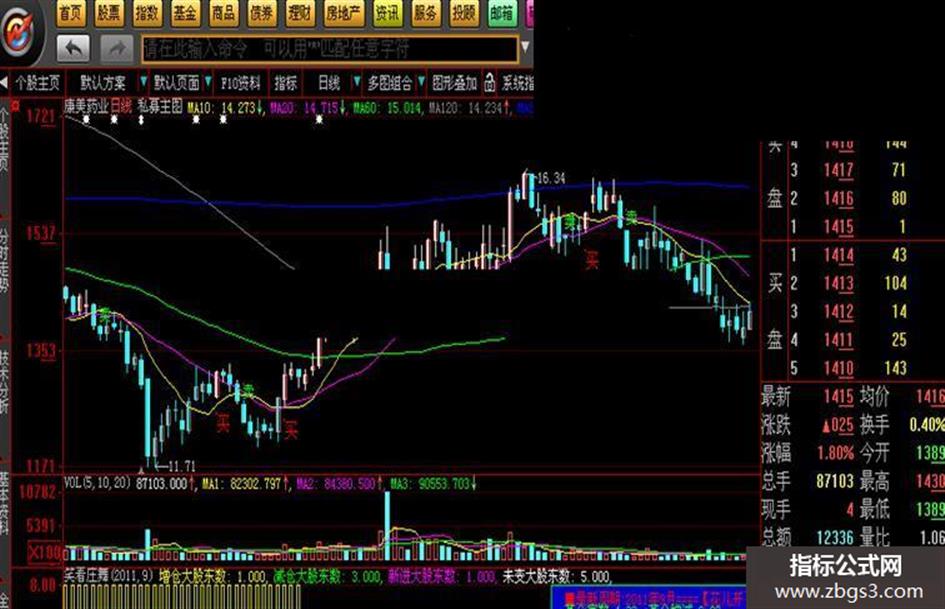The image size is (945, 609).
Task: Click buy order level 5 price 1410
Action: coord(839,368)
